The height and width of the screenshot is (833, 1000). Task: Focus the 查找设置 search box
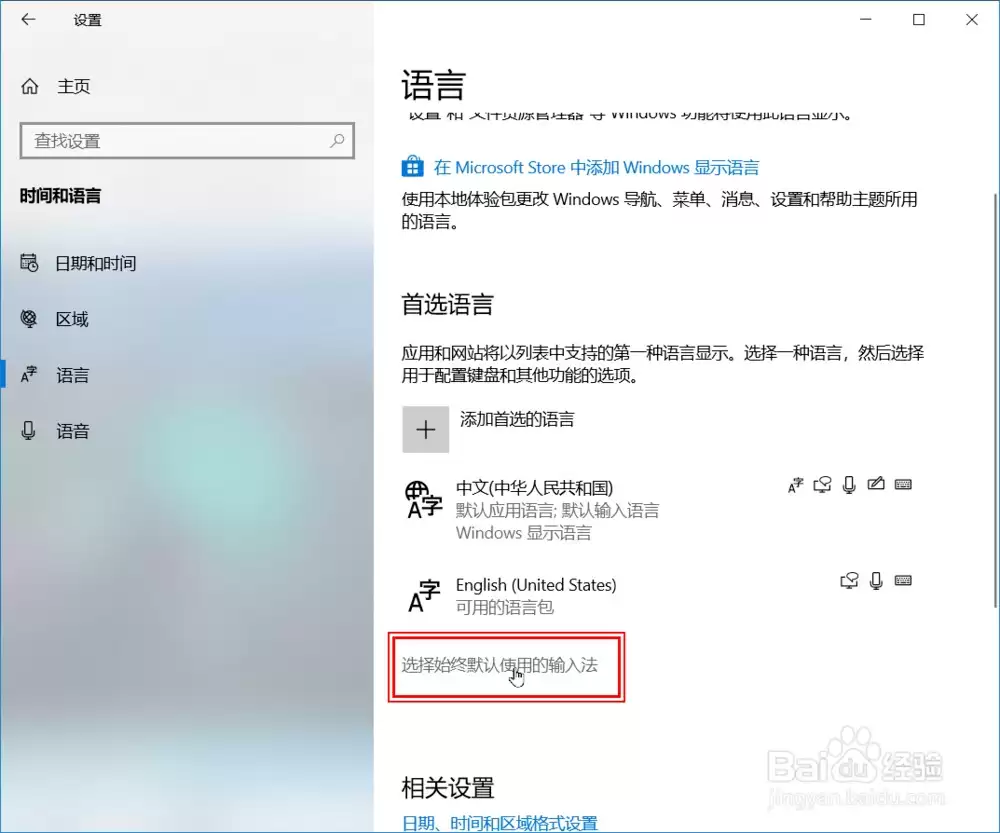(187, 141)
